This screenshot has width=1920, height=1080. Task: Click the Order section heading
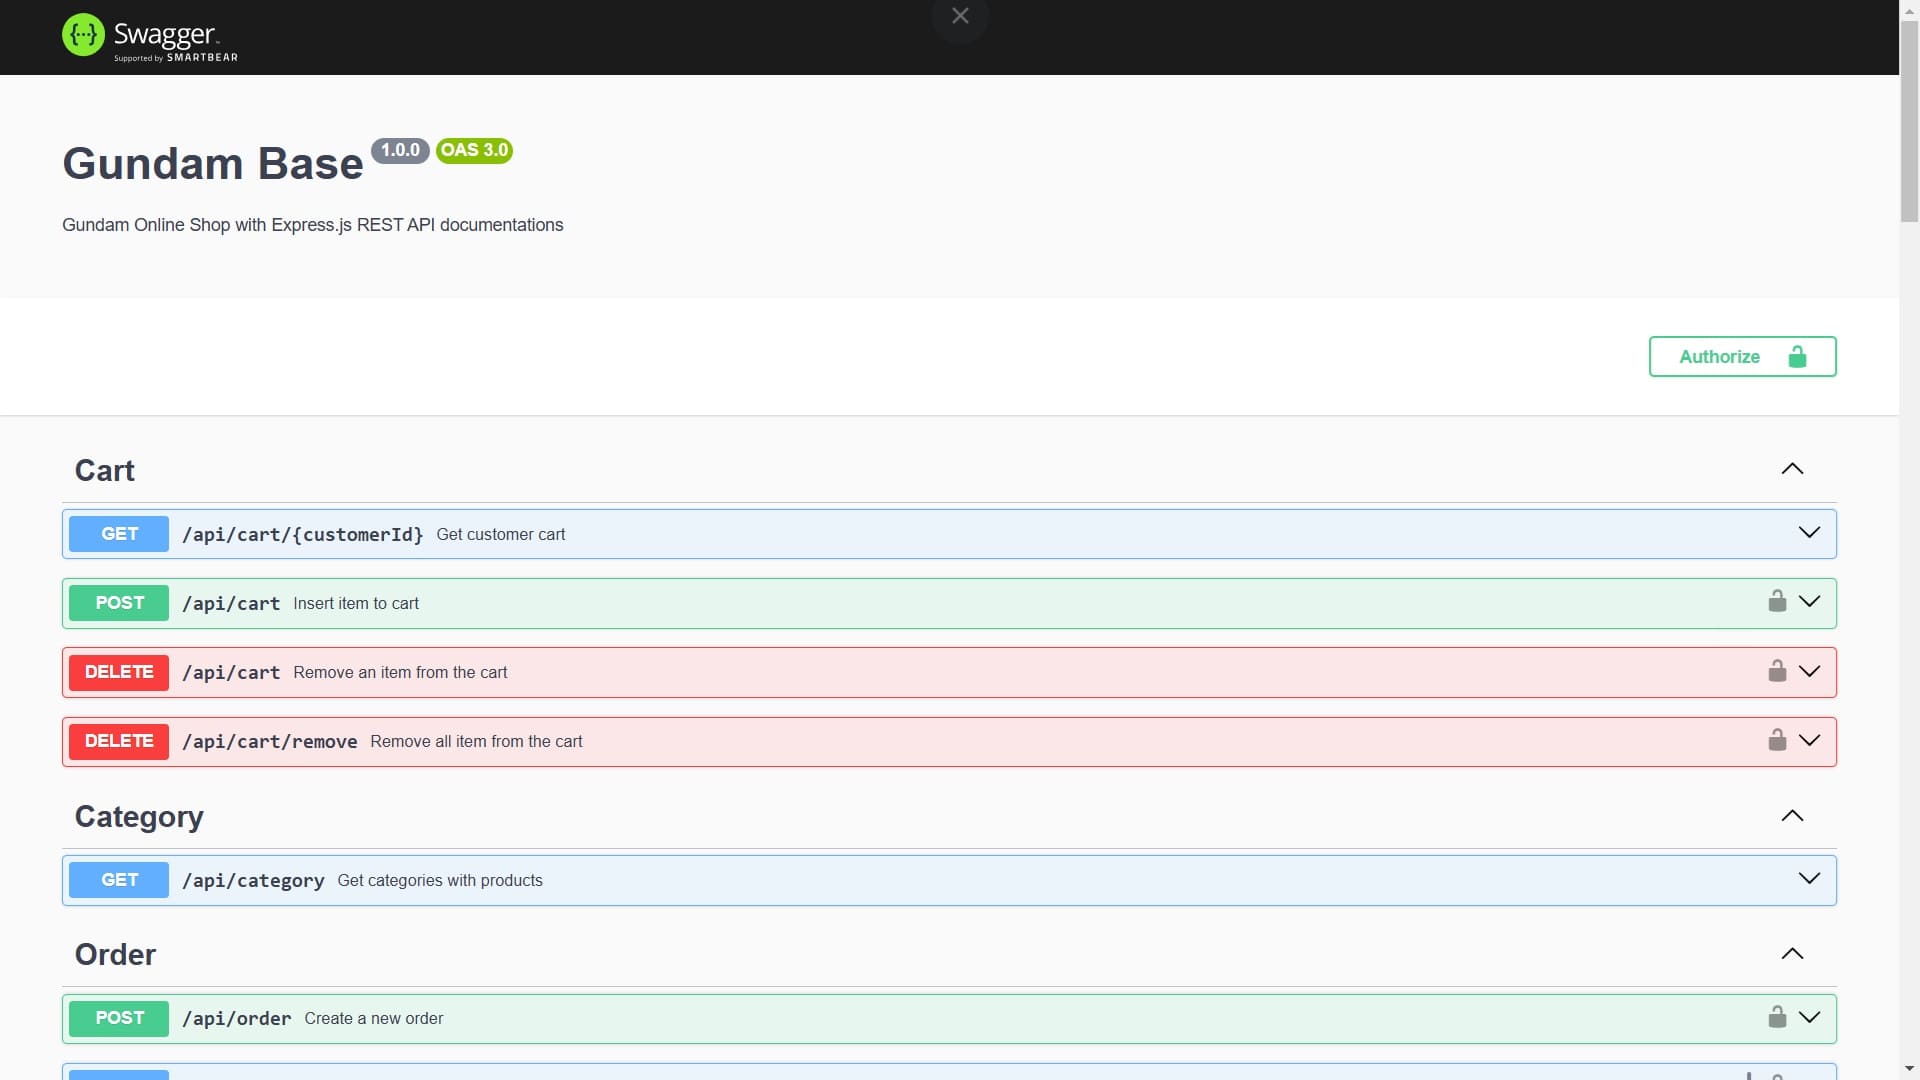pos(116,955)
